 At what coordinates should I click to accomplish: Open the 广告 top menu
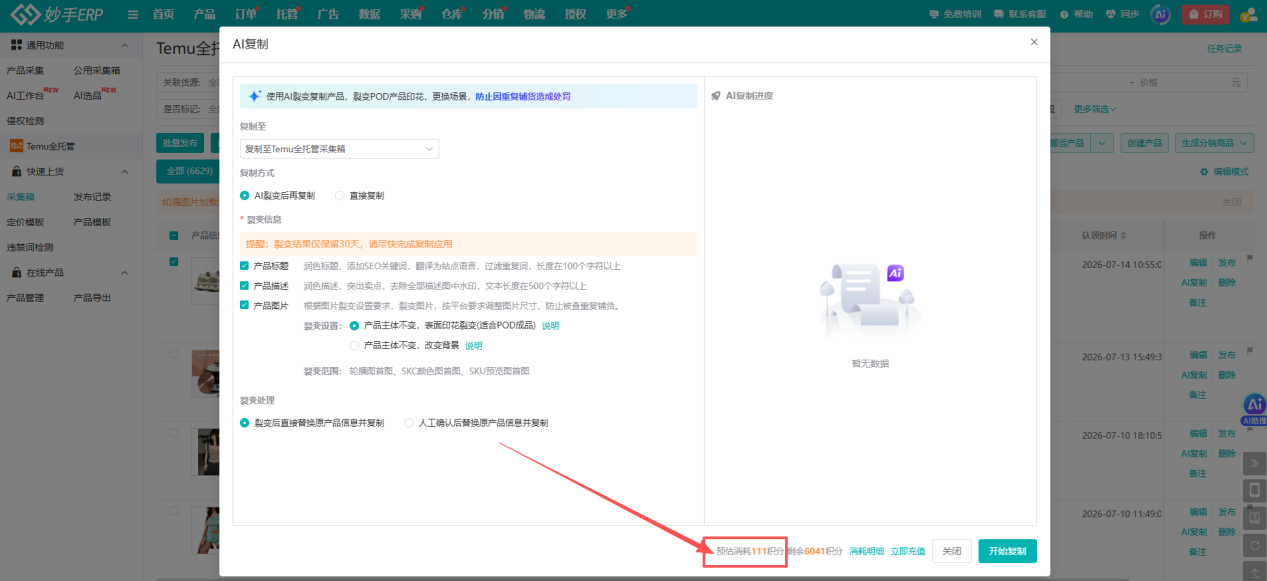(328, 14)
